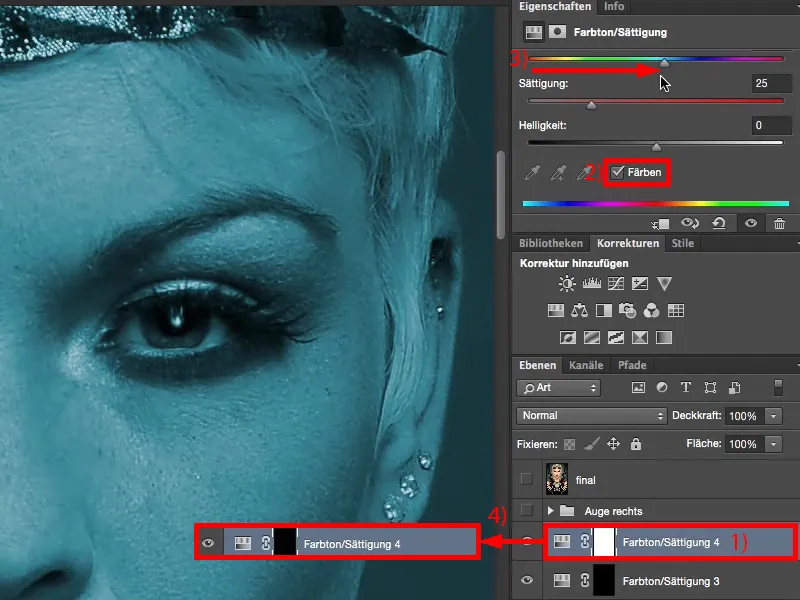Reset adjustment to defaults (curved arrow icon)
Viewport: 800px width, 600px height.
point(719,223)
